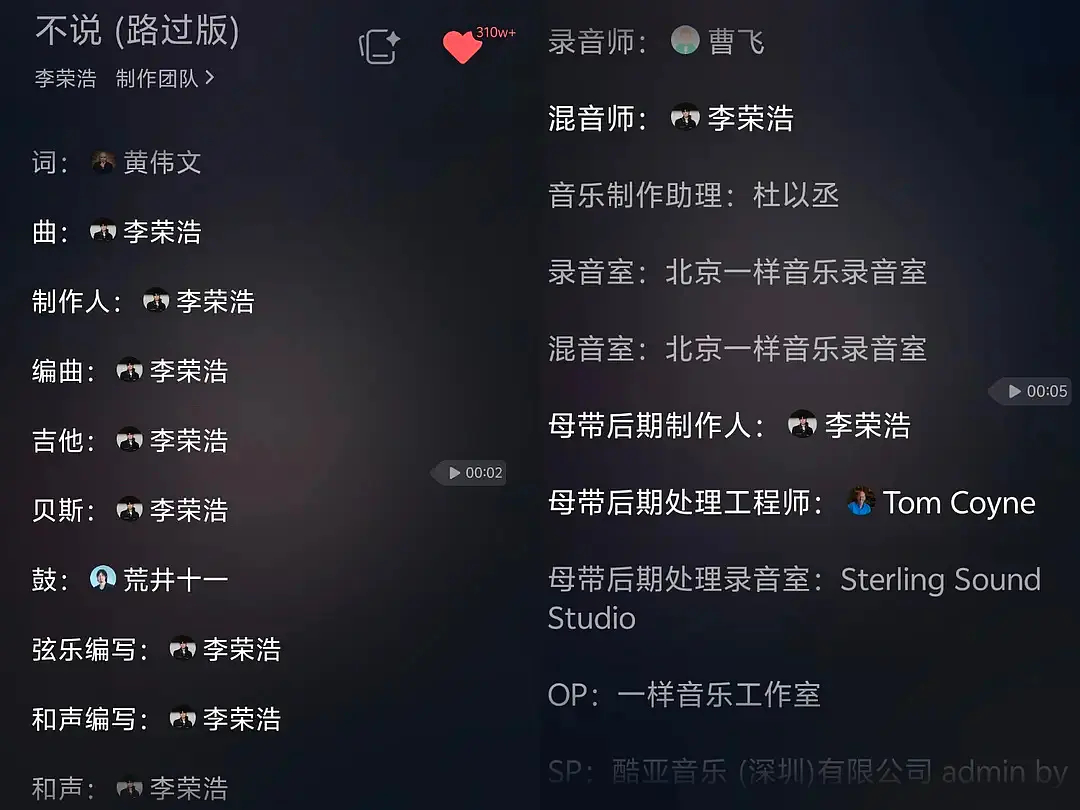Expand 制作团队 with its chevron
1080x810 pixels.
coord(165,79)
